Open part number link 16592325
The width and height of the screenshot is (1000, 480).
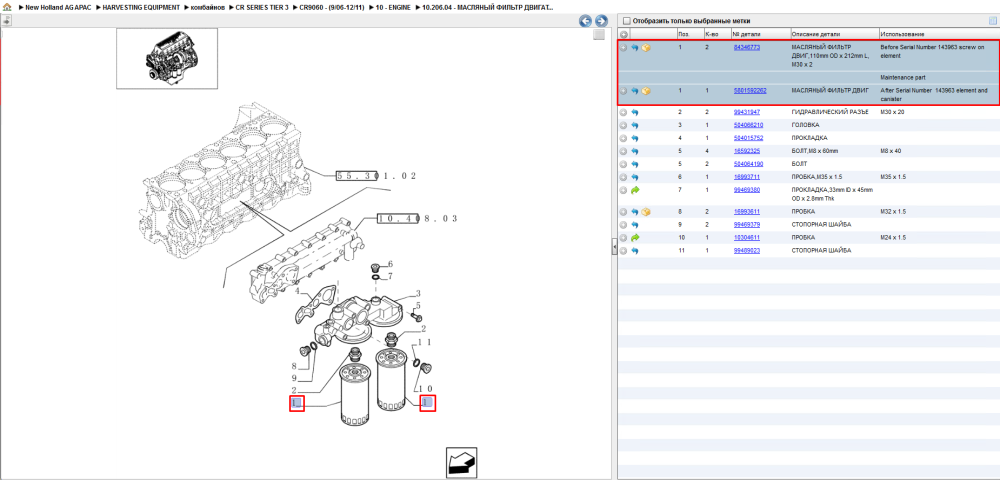tap(747, 152)
